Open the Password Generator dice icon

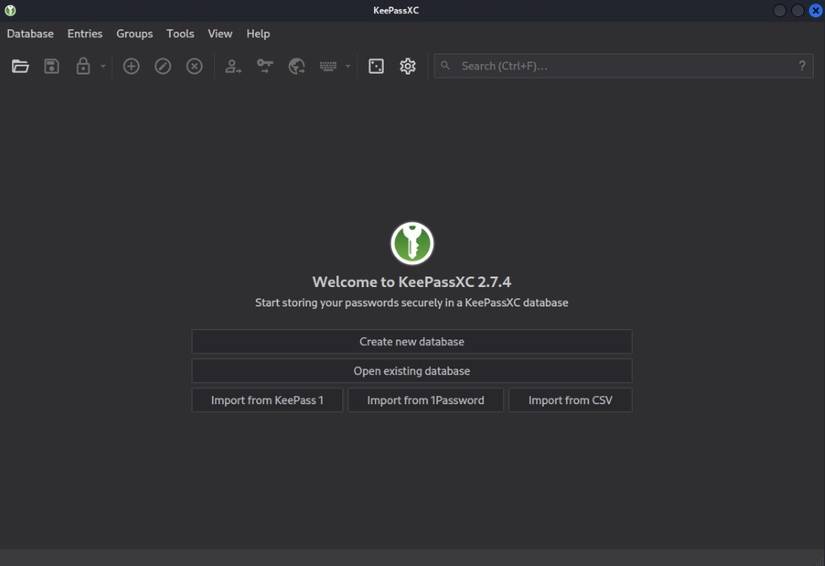click(x=376, y=66)
